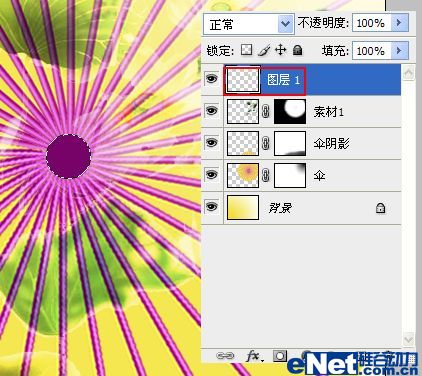The height and width of the screenshot is (376, 422).
Task: Click the 不透明度 100% value field
Action: (371, 23)
